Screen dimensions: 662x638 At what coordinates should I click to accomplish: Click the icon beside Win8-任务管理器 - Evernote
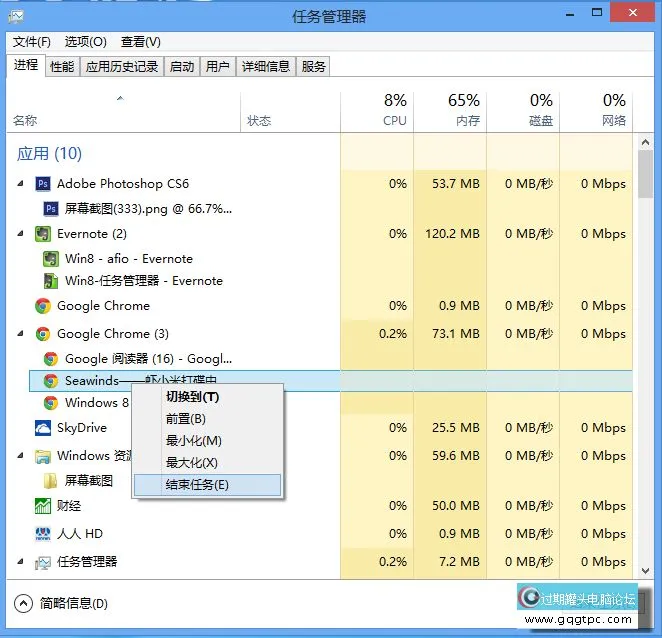(51, 281)
